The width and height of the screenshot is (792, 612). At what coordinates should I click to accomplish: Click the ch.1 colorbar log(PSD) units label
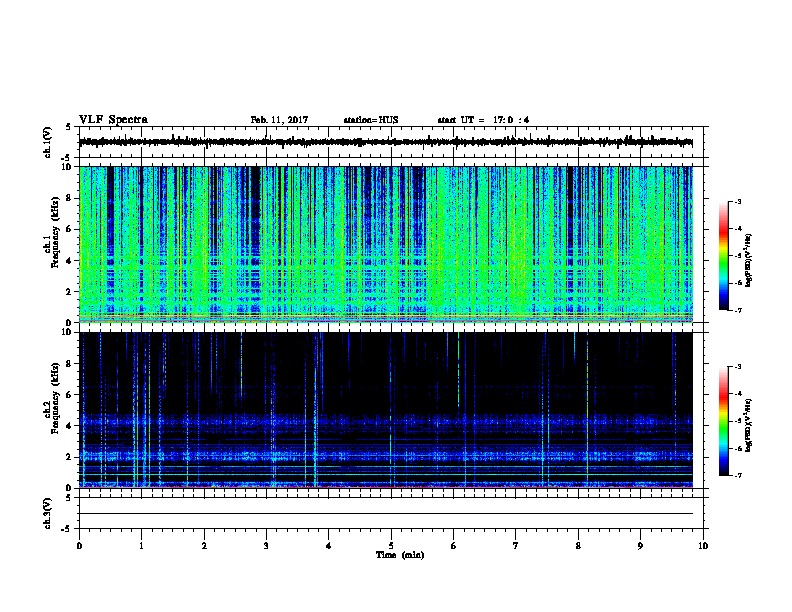coord(748,260)
